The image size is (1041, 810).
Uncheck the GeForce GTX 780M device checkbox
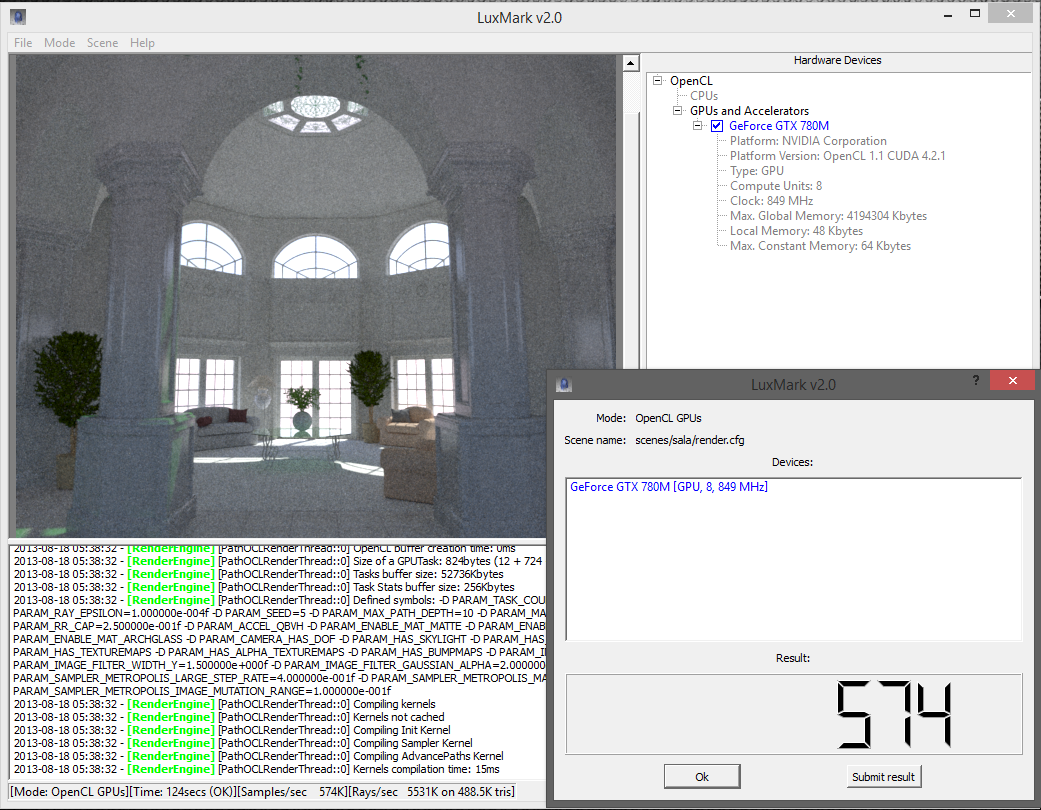point(717,125)
